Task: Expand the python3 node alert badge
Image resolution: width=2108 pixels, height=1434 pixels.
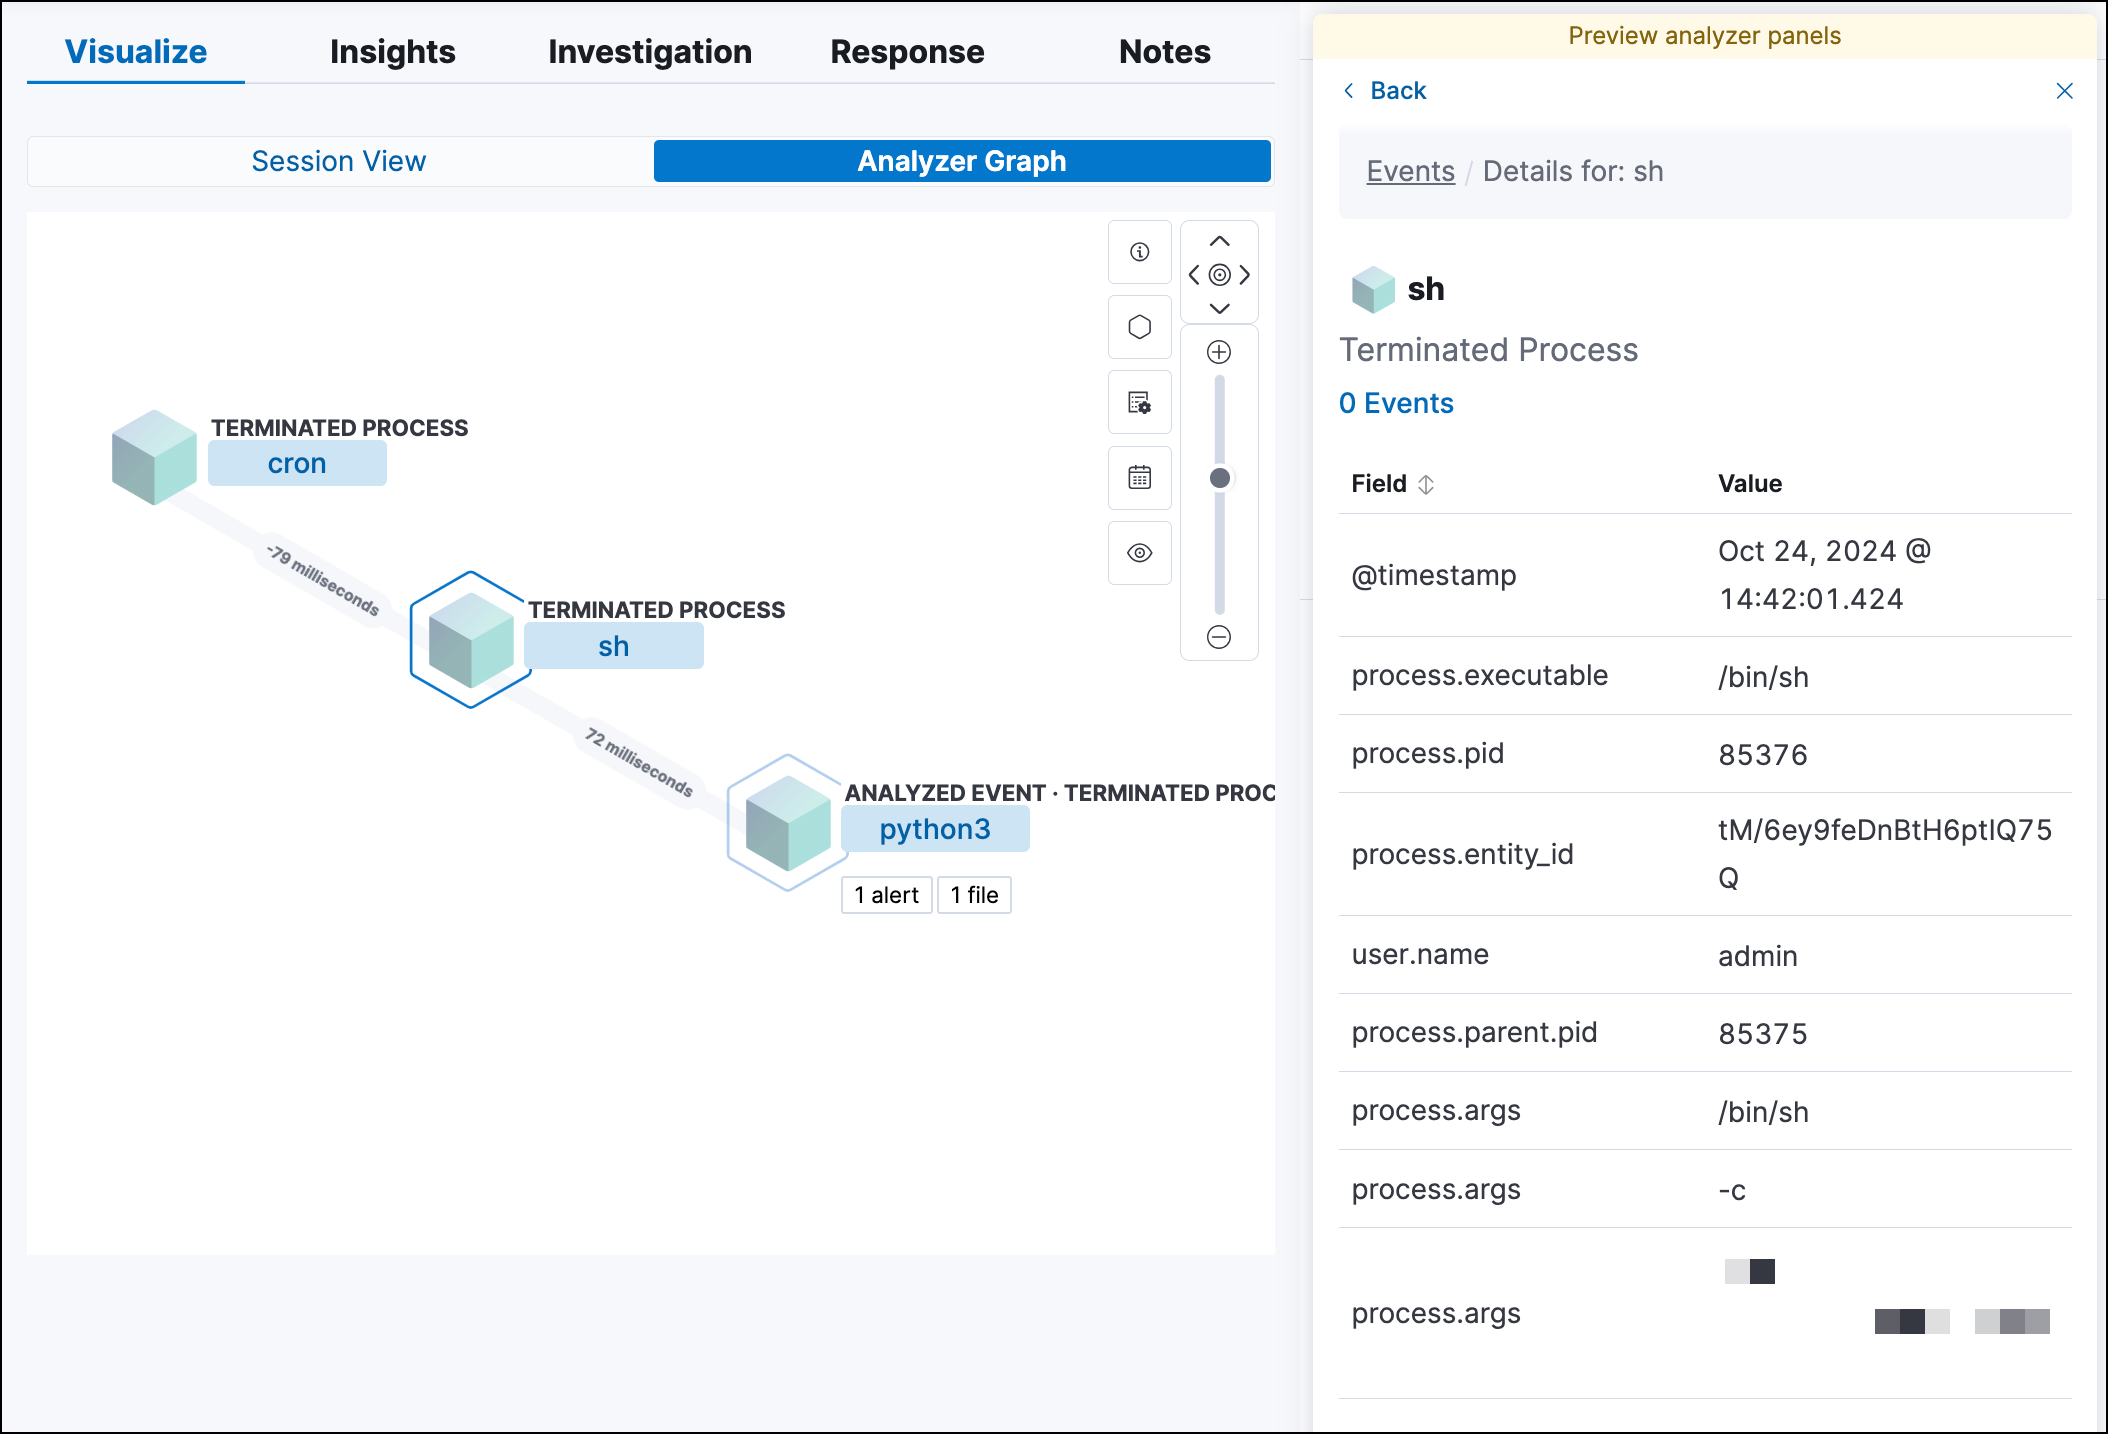Action: point(888,893)
